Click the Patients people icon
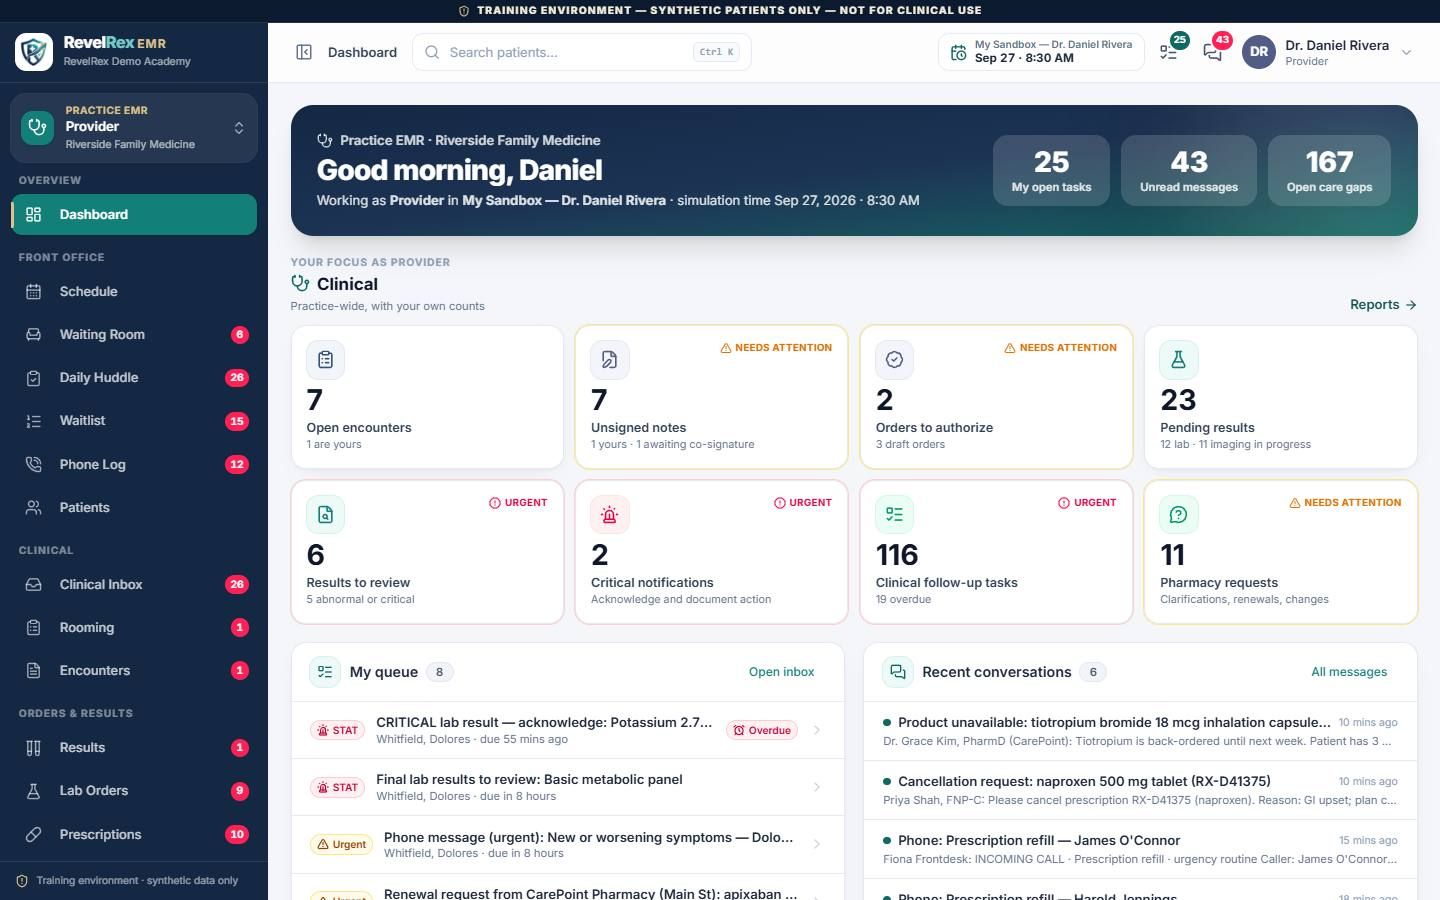This screenshot has height=900, width=1440. point(33,508)
